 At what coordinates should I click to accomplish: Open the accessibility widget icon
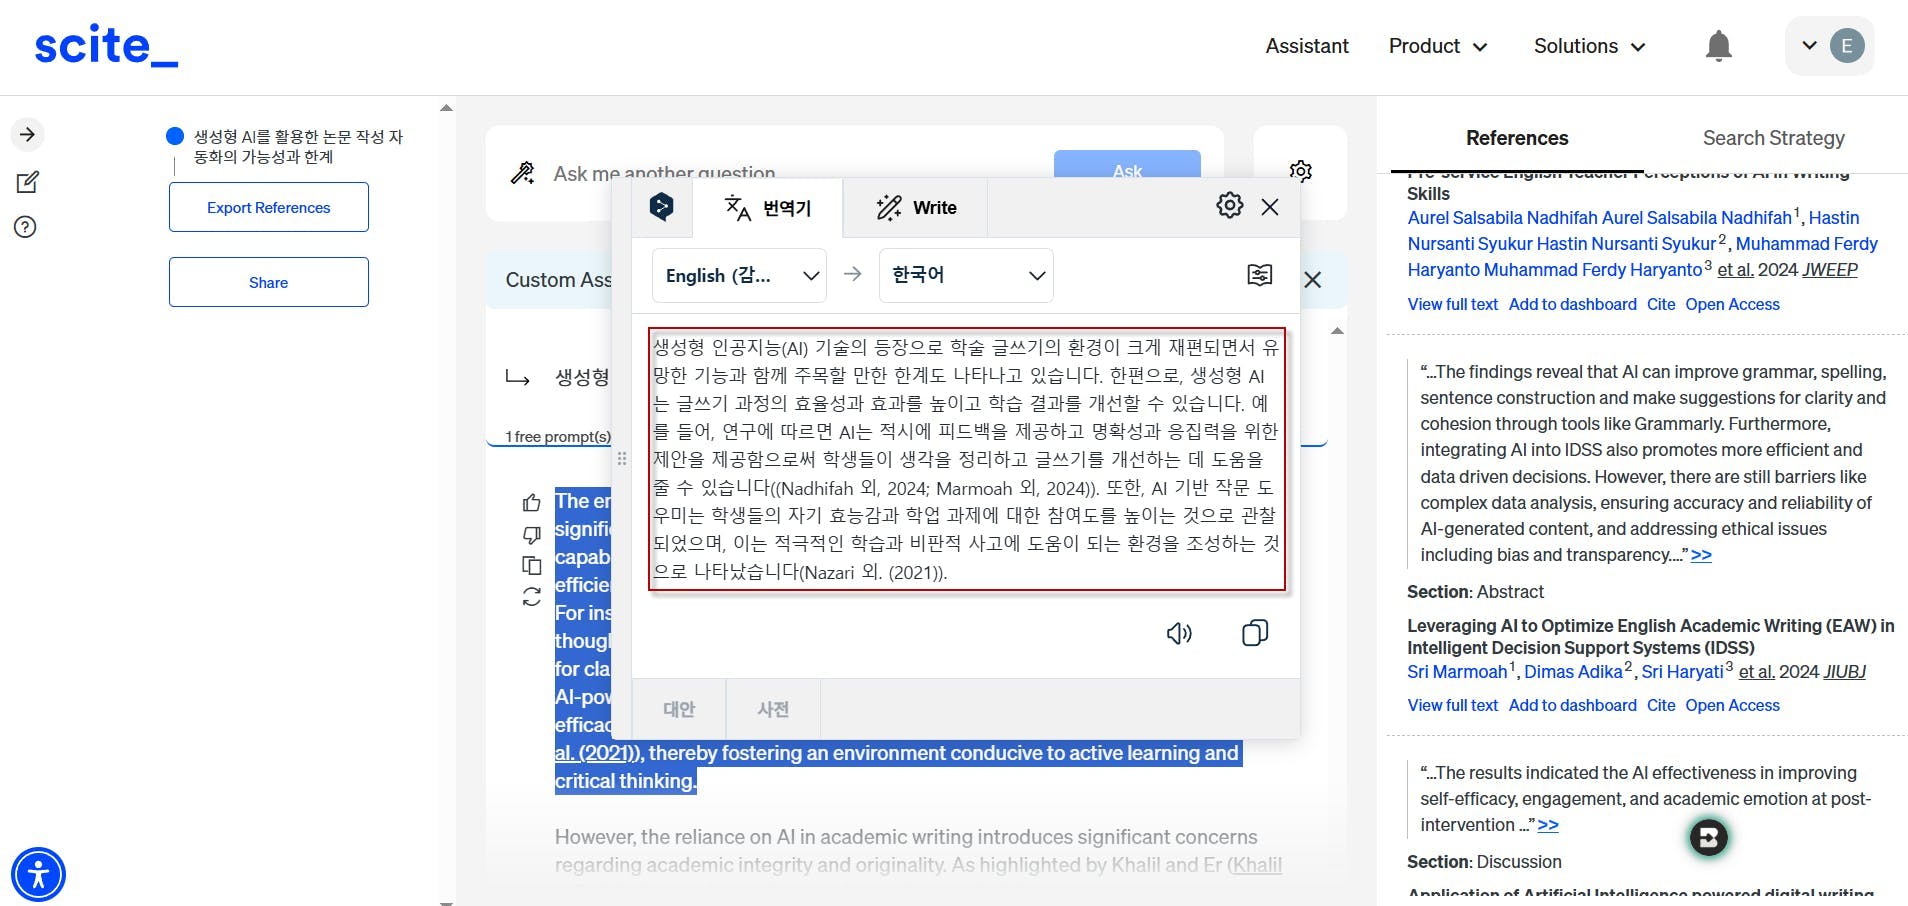point(38,874)
